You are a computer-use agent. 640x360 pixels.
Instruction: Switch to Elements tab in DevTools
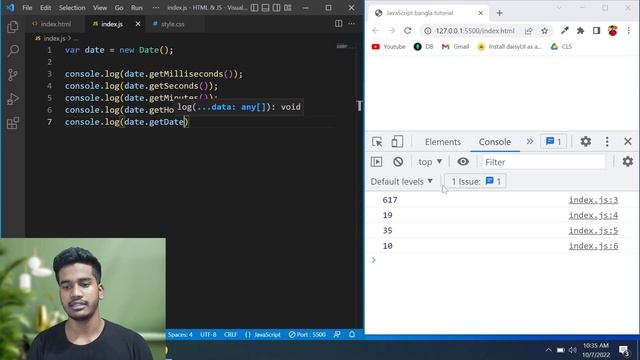pos(442,142)
